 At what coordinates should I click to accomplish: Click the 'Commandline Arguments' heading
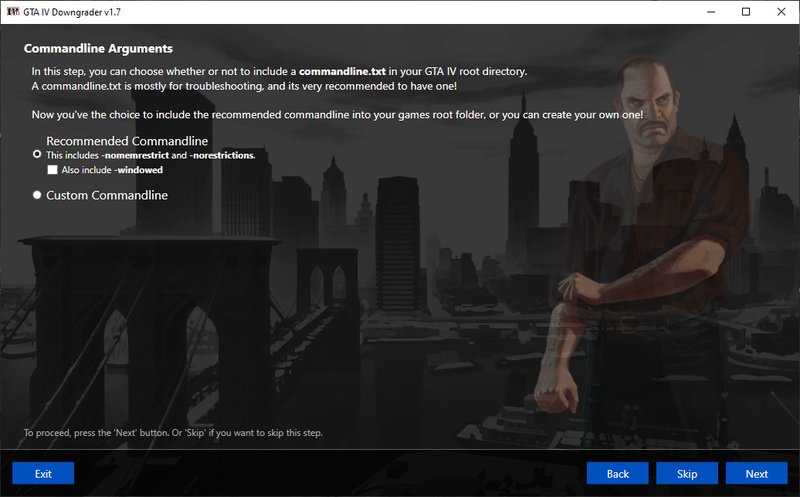click(98, 48)
